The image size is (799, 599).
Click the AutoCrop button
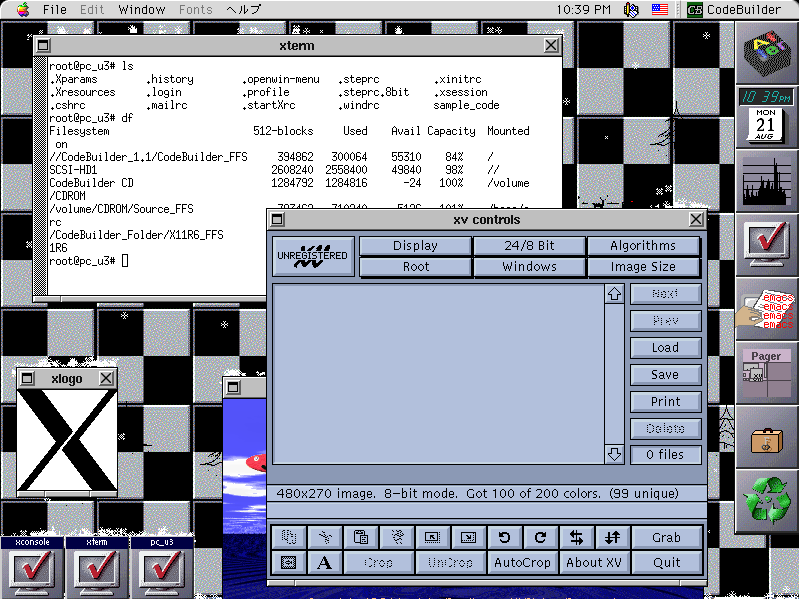pos(522,562)
